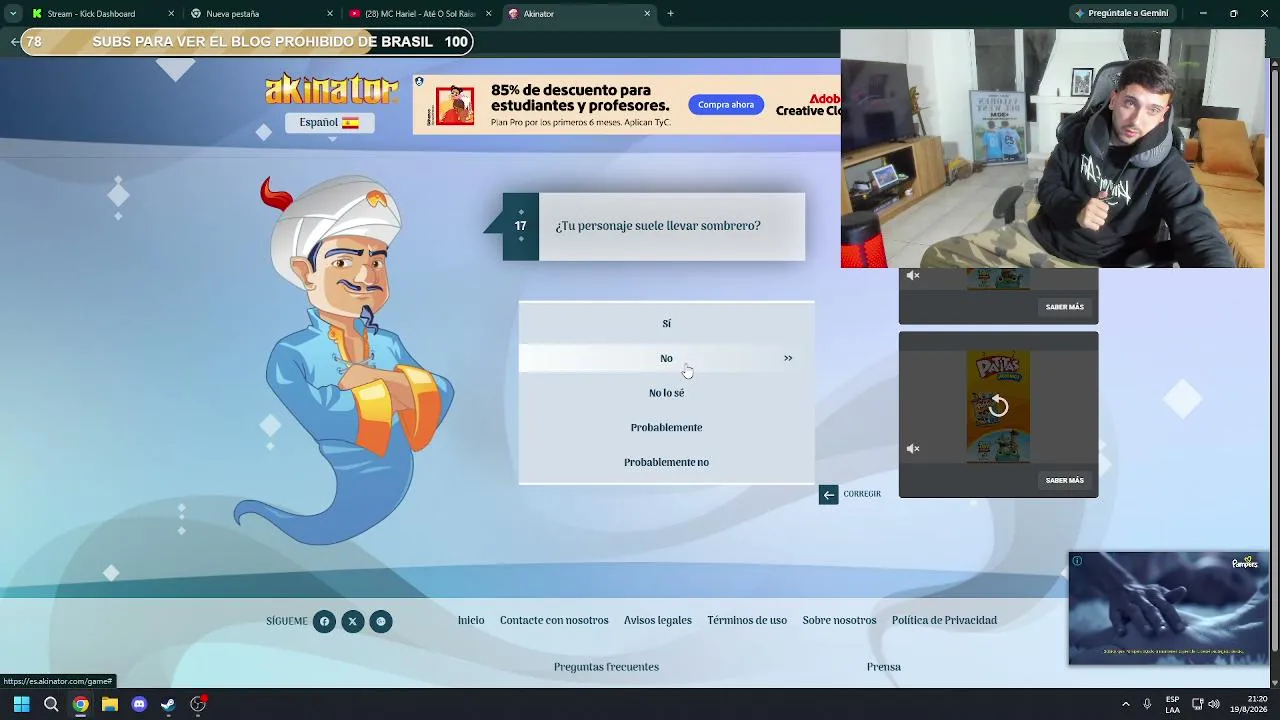Answer "No" to the hat question
The height and width of the screenshot is (720, 1280).
pos(666,358)
